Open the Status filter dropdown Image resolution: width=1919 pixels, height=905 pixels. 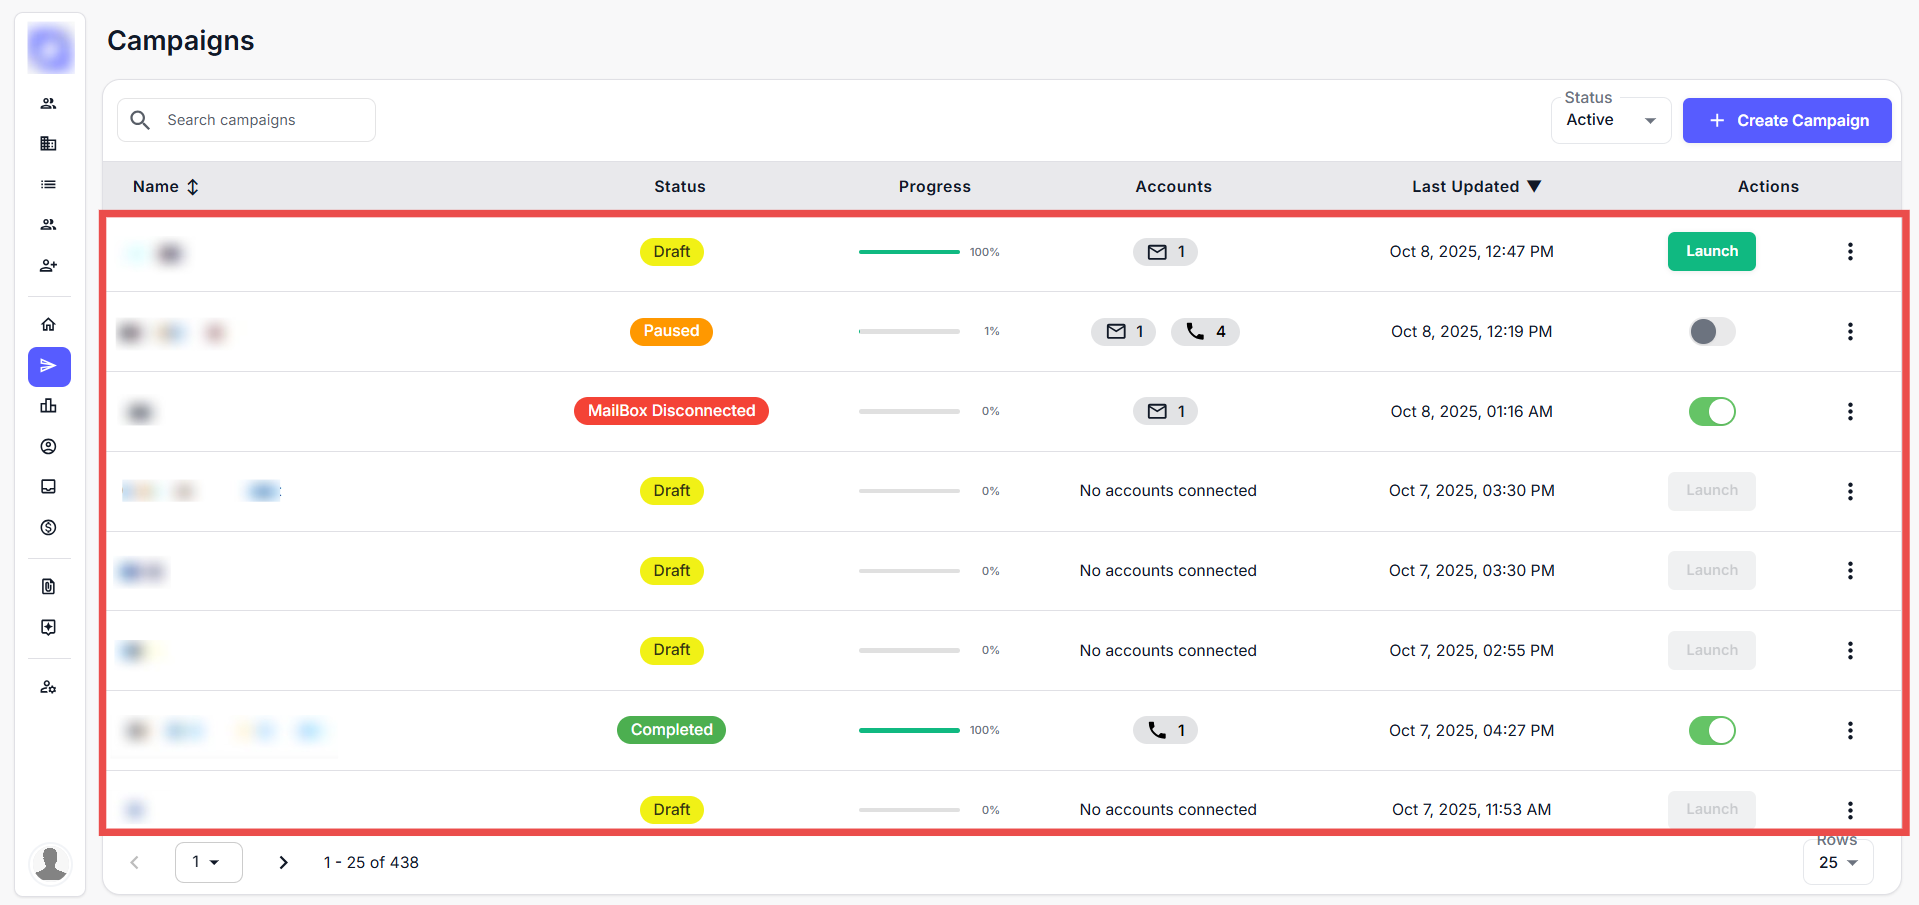[1610, 121]
